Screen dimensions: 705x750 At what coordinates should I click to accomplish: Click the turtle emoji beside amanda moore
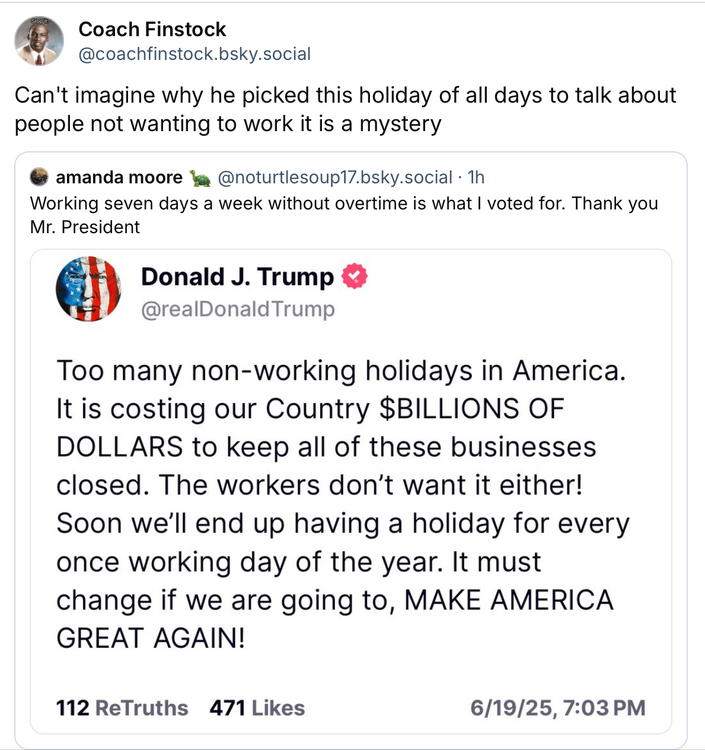200,178
